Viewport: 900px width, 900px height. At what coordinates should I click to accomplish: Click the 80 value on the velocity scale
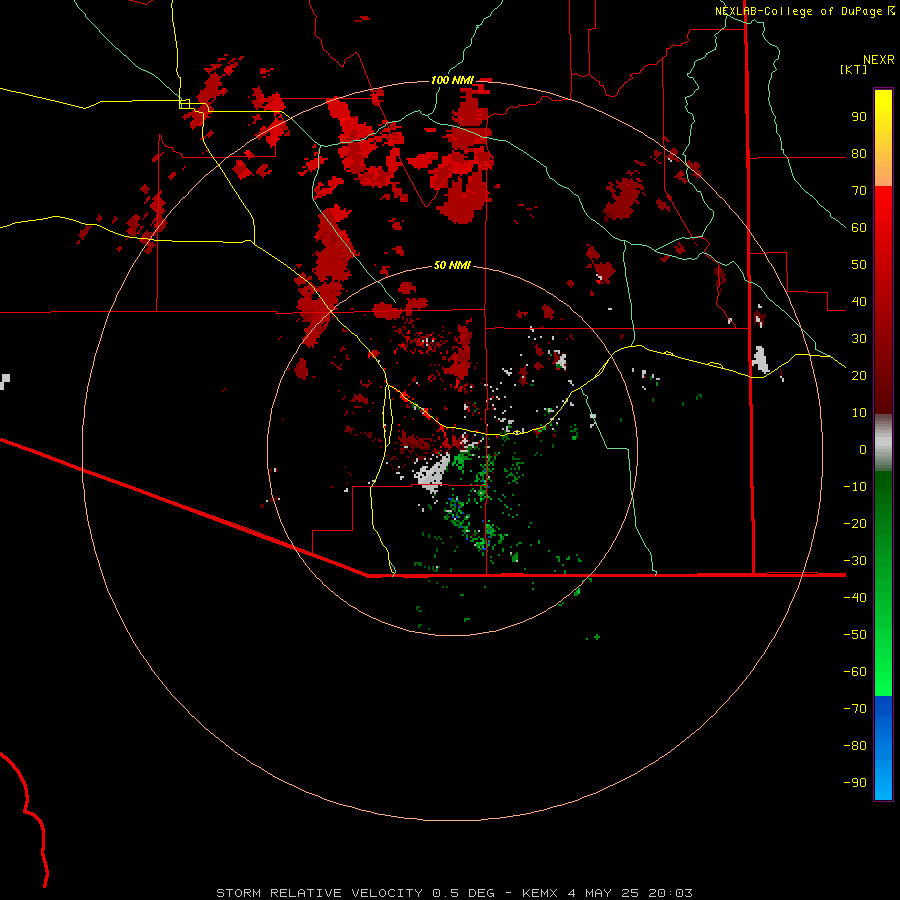[859, 153]
